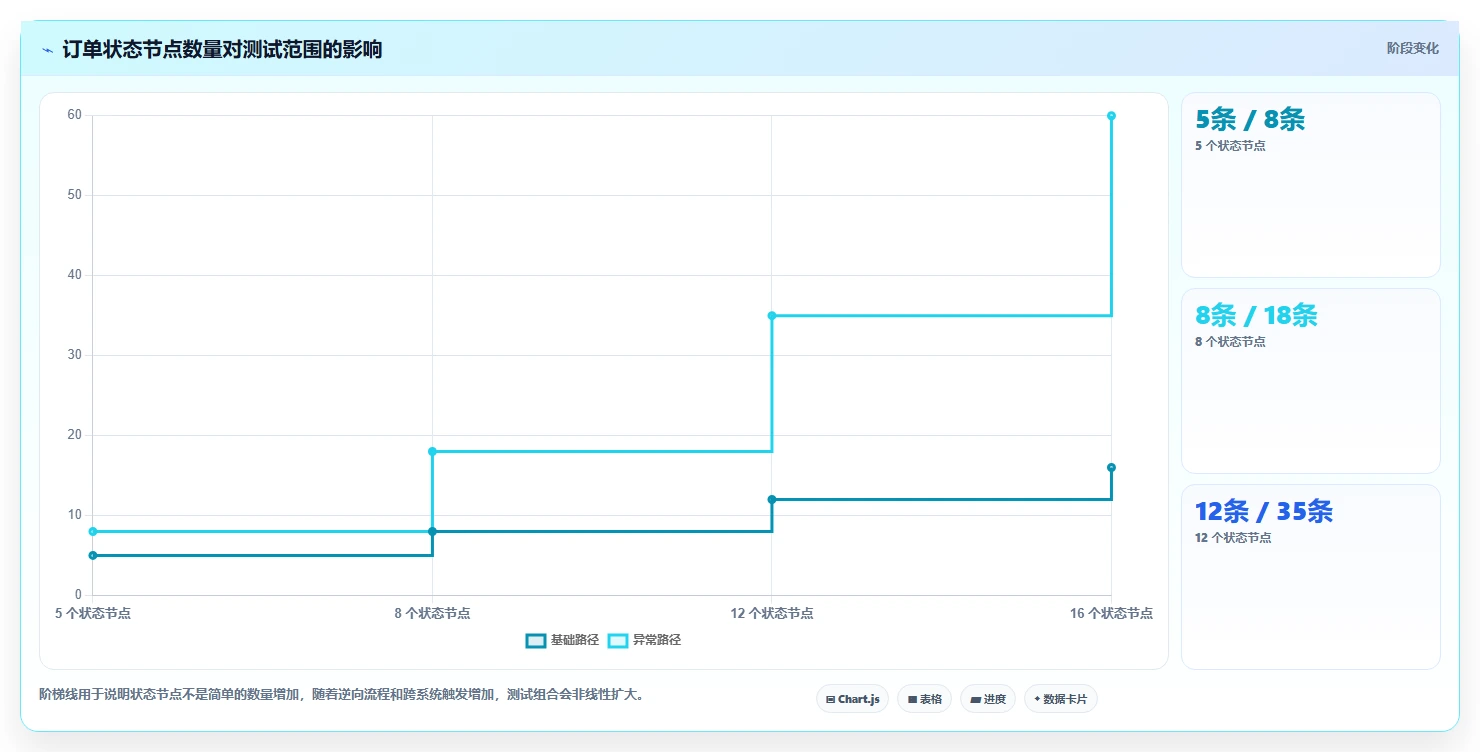The width and height of the screenshot is (1480, 752).
Task: Toggle the 基础路径 legend swatch
Action: (535, 640)
